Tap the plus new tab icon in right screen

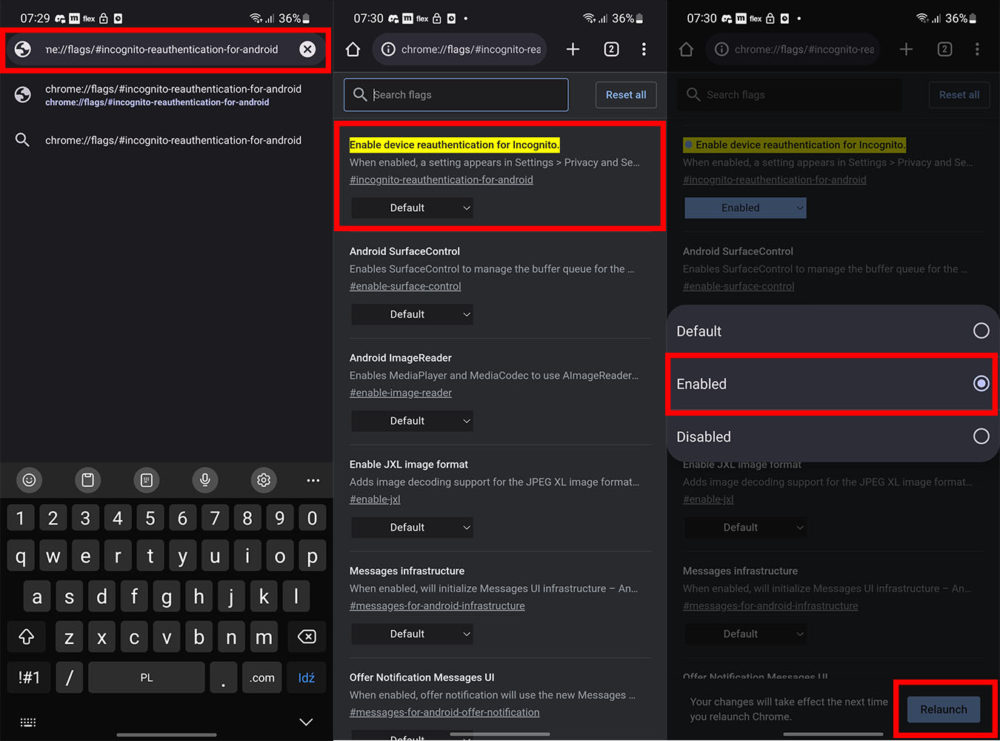click(x=906, y=49)
